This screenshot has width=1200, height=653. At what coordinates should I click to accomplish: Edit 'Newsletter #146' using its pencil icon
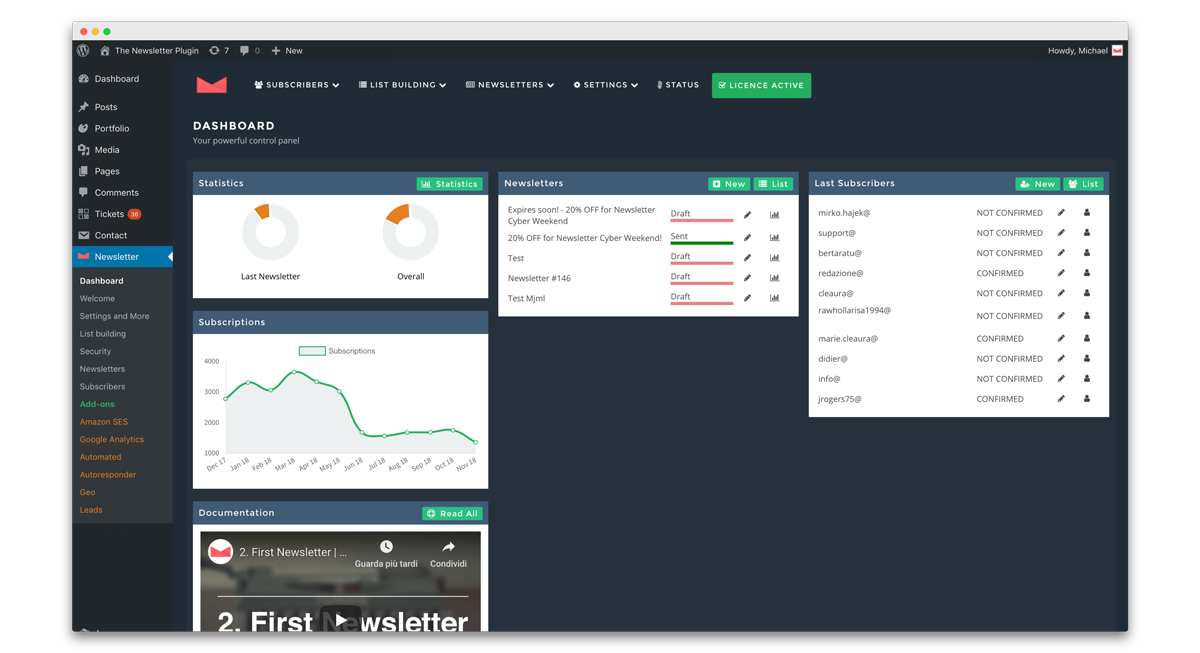tap(746, 277)
